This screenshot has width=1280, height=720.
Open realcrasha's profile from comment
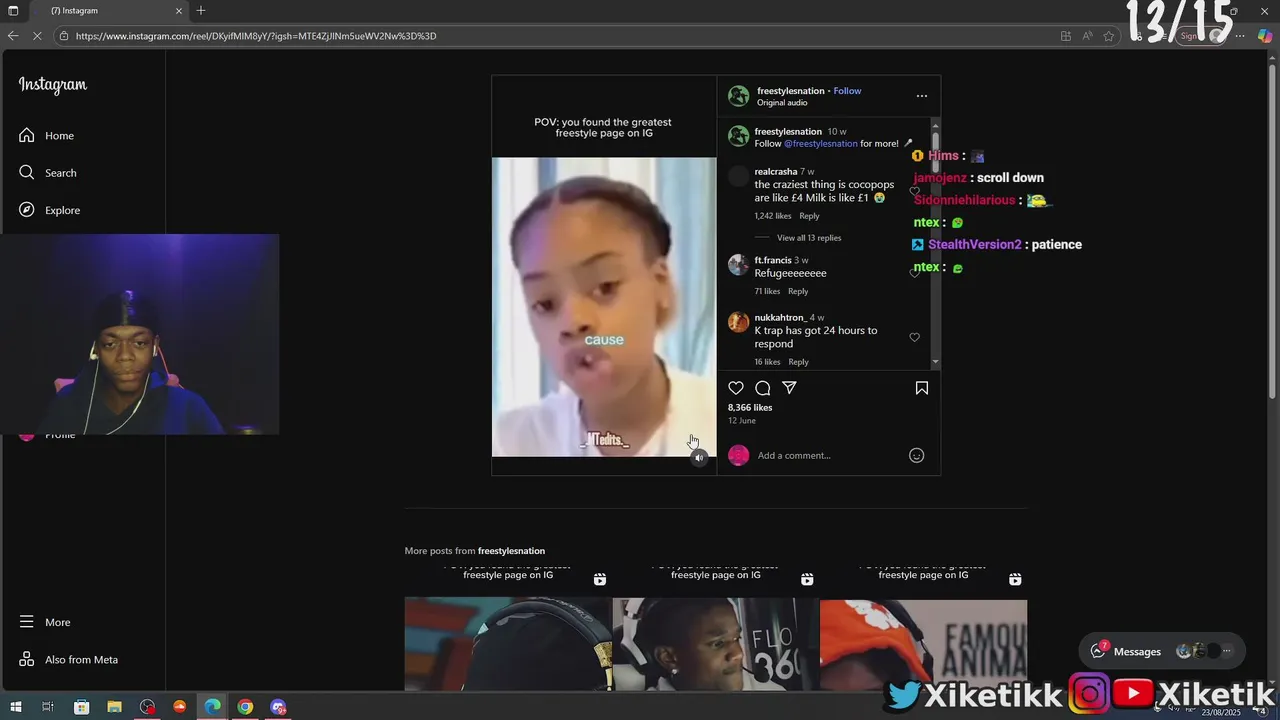click(x=776, y=172)
